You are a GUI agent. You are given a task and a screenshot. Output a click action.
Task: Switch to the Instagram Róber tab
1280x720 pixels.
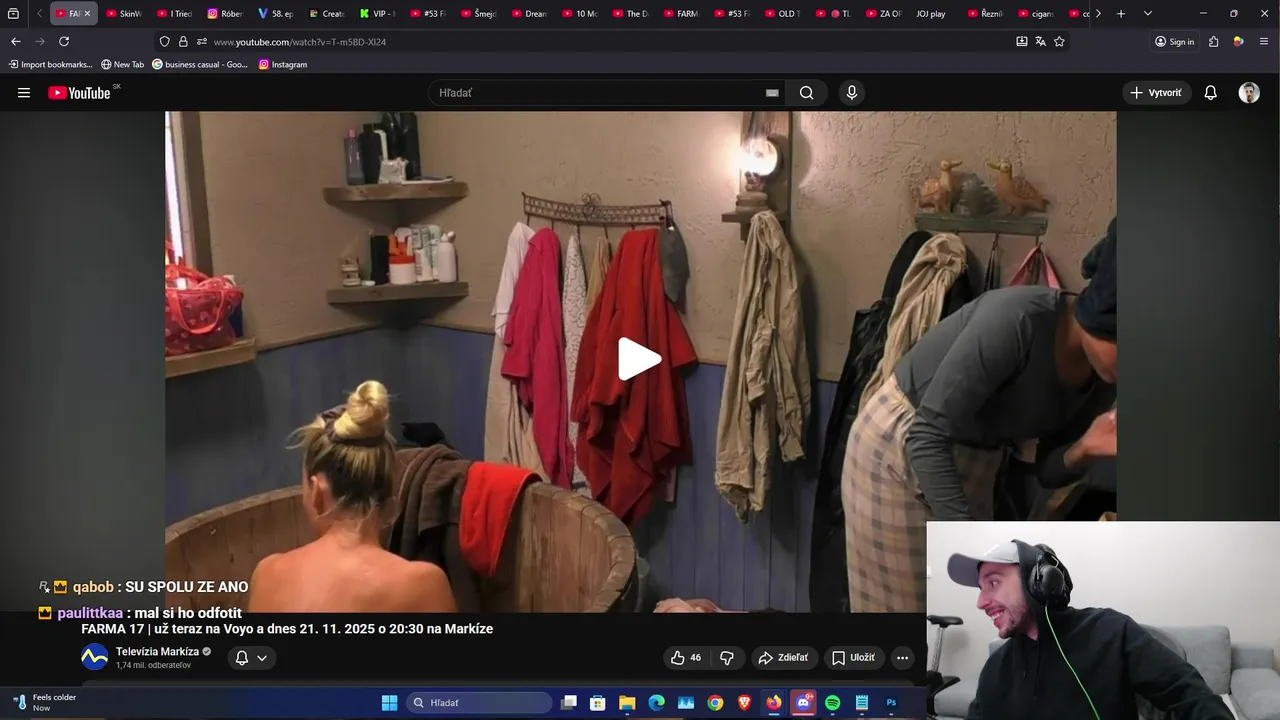click(x=225, y=14)
